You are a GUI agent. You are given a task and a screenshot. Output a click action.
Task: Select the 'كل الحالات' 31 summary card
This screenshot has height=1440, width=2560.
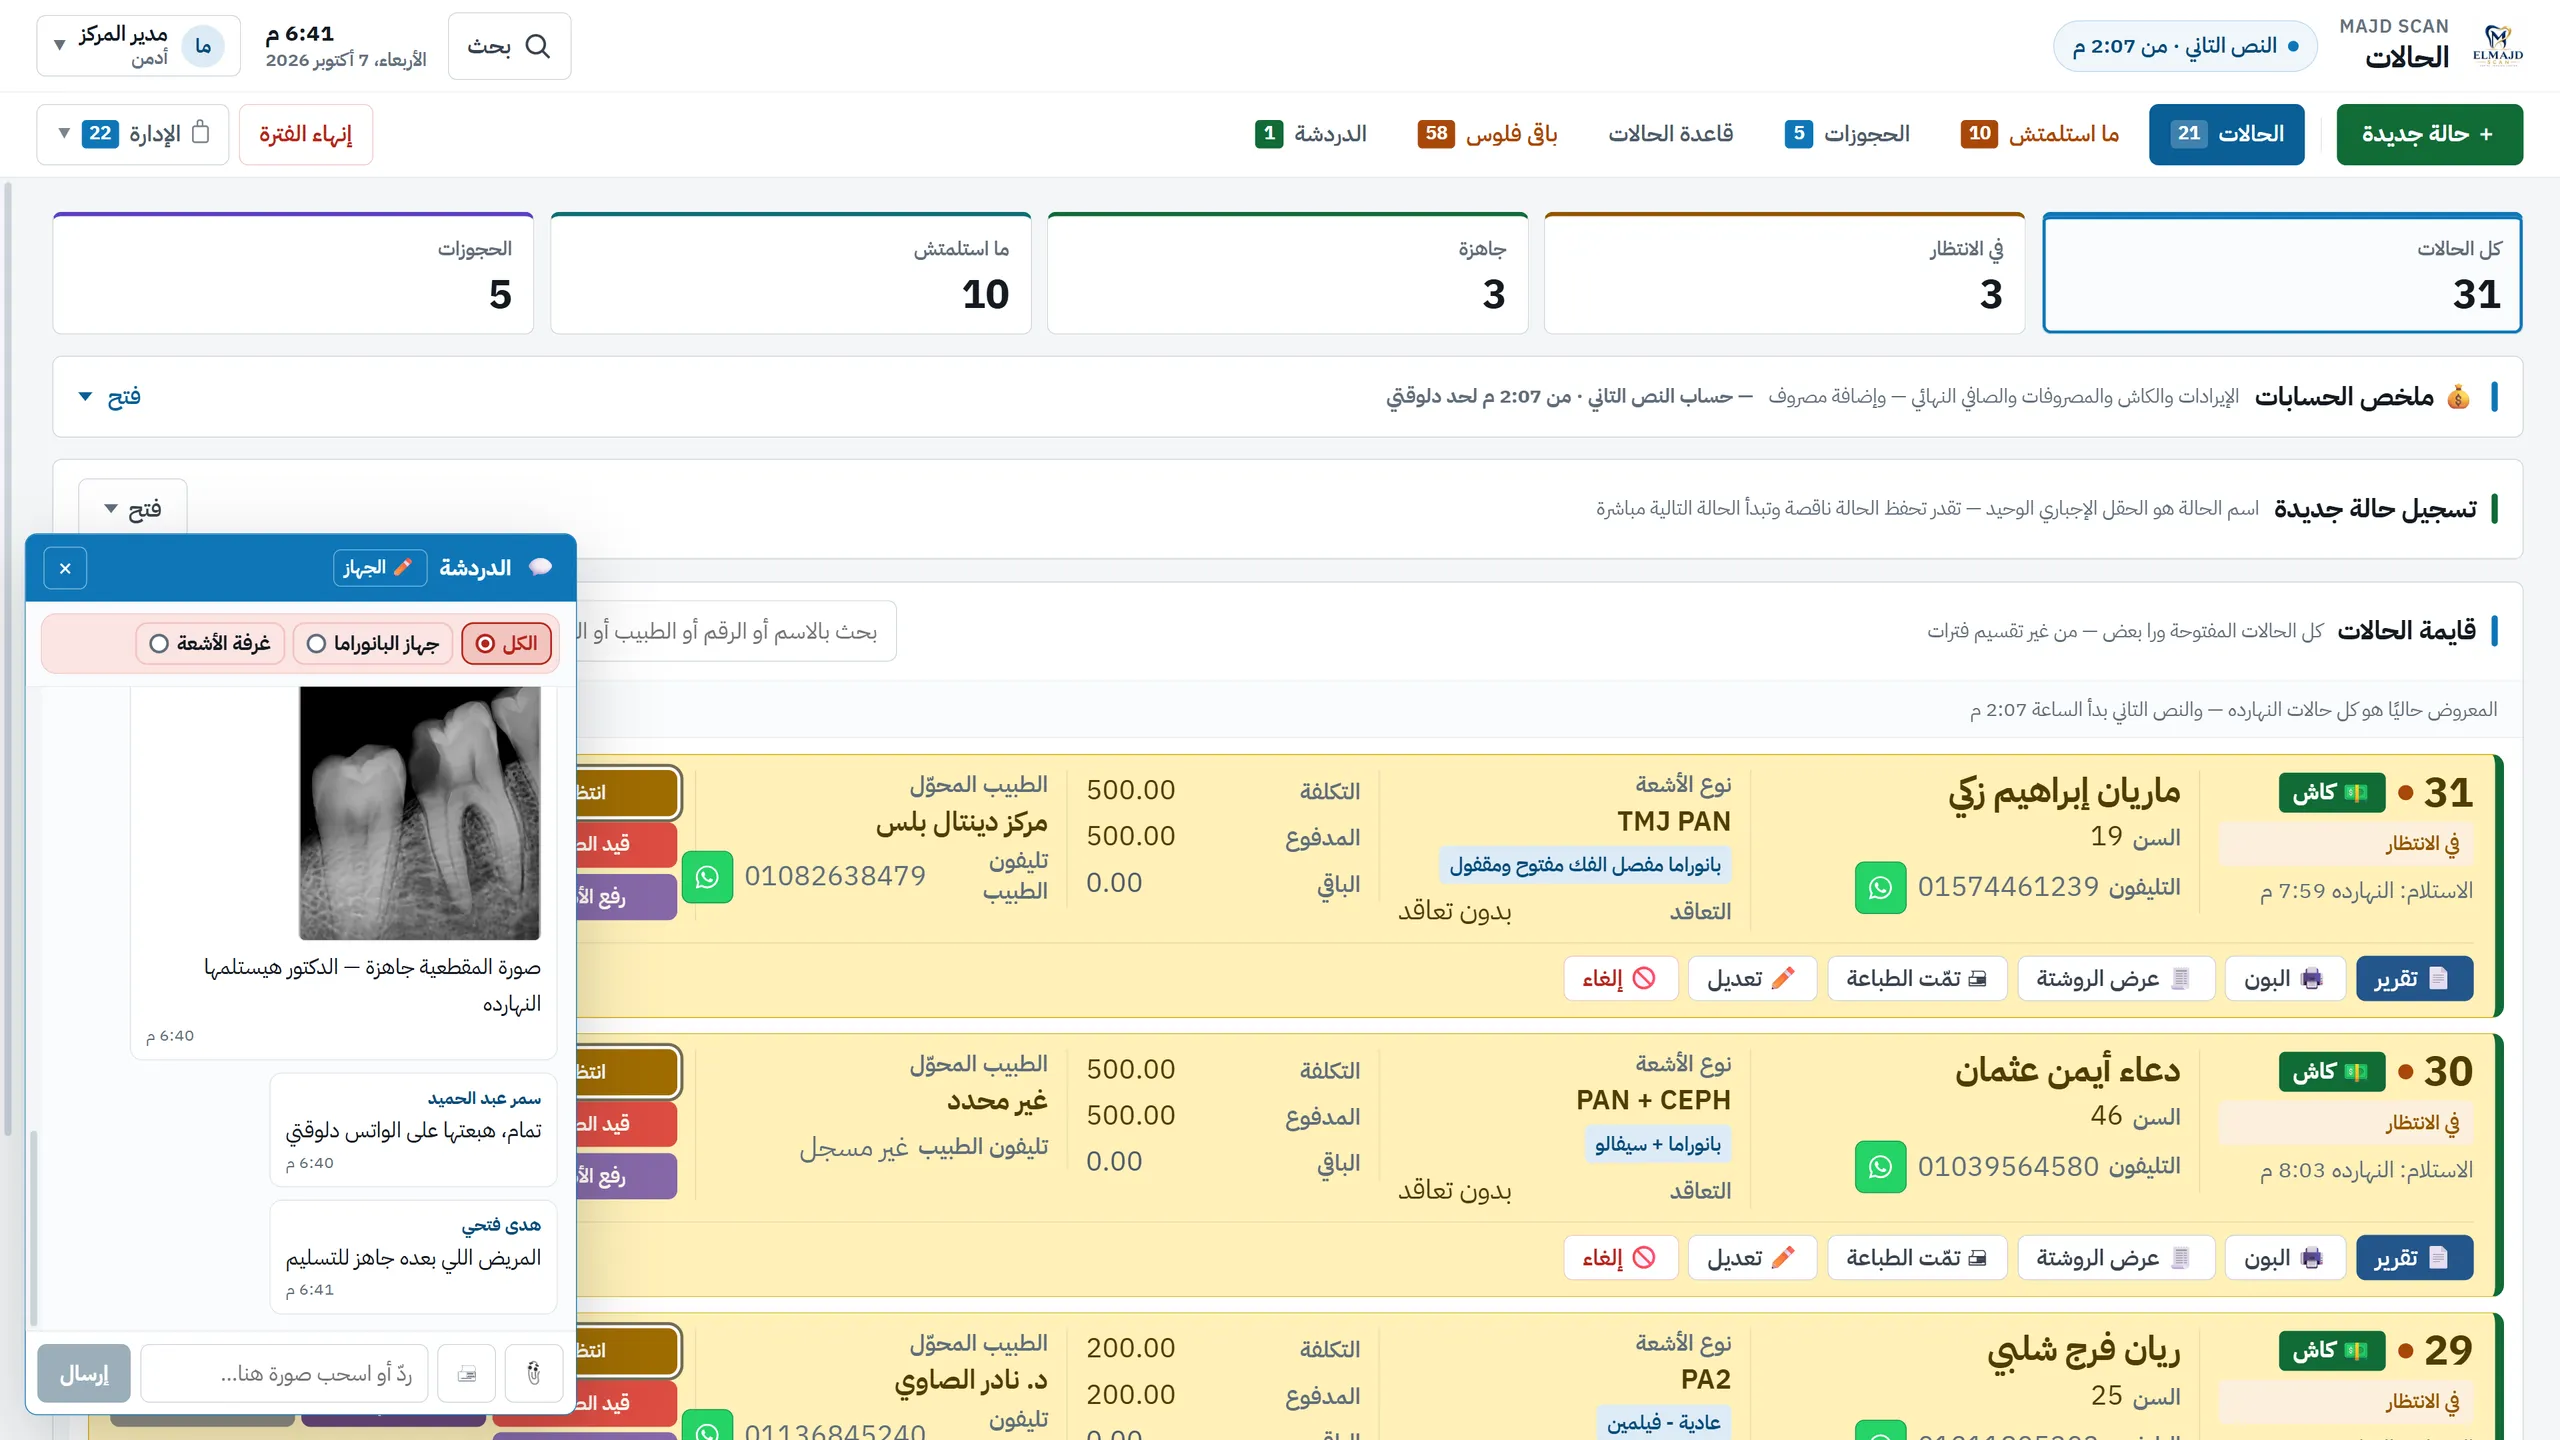[2282, 273]
